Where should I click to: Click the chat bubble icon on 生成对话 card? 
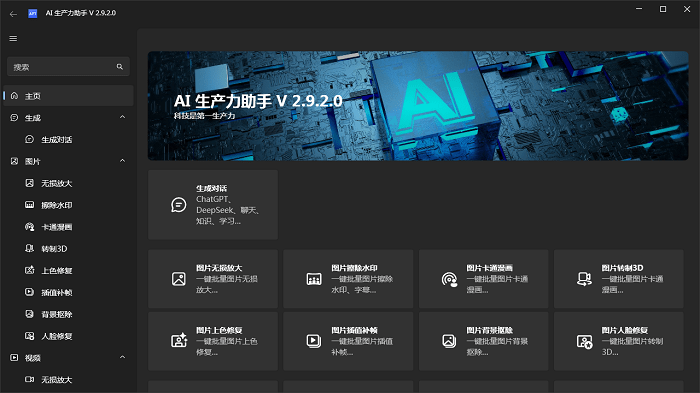179,205
